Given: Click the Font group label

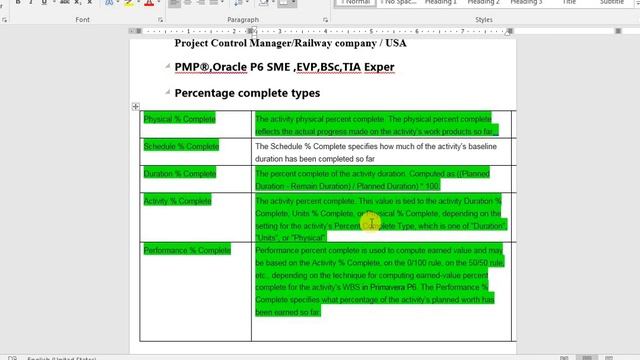Looking at the screenshot, I should click(82, 20).
